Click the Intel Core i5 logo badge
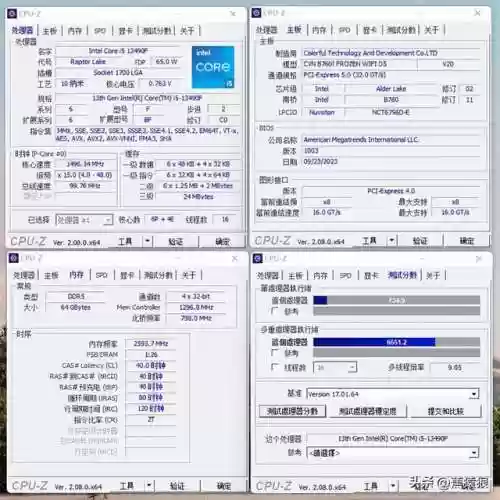Screen dimensions: 500x500 pyautogui.click(x=213, y=67)
